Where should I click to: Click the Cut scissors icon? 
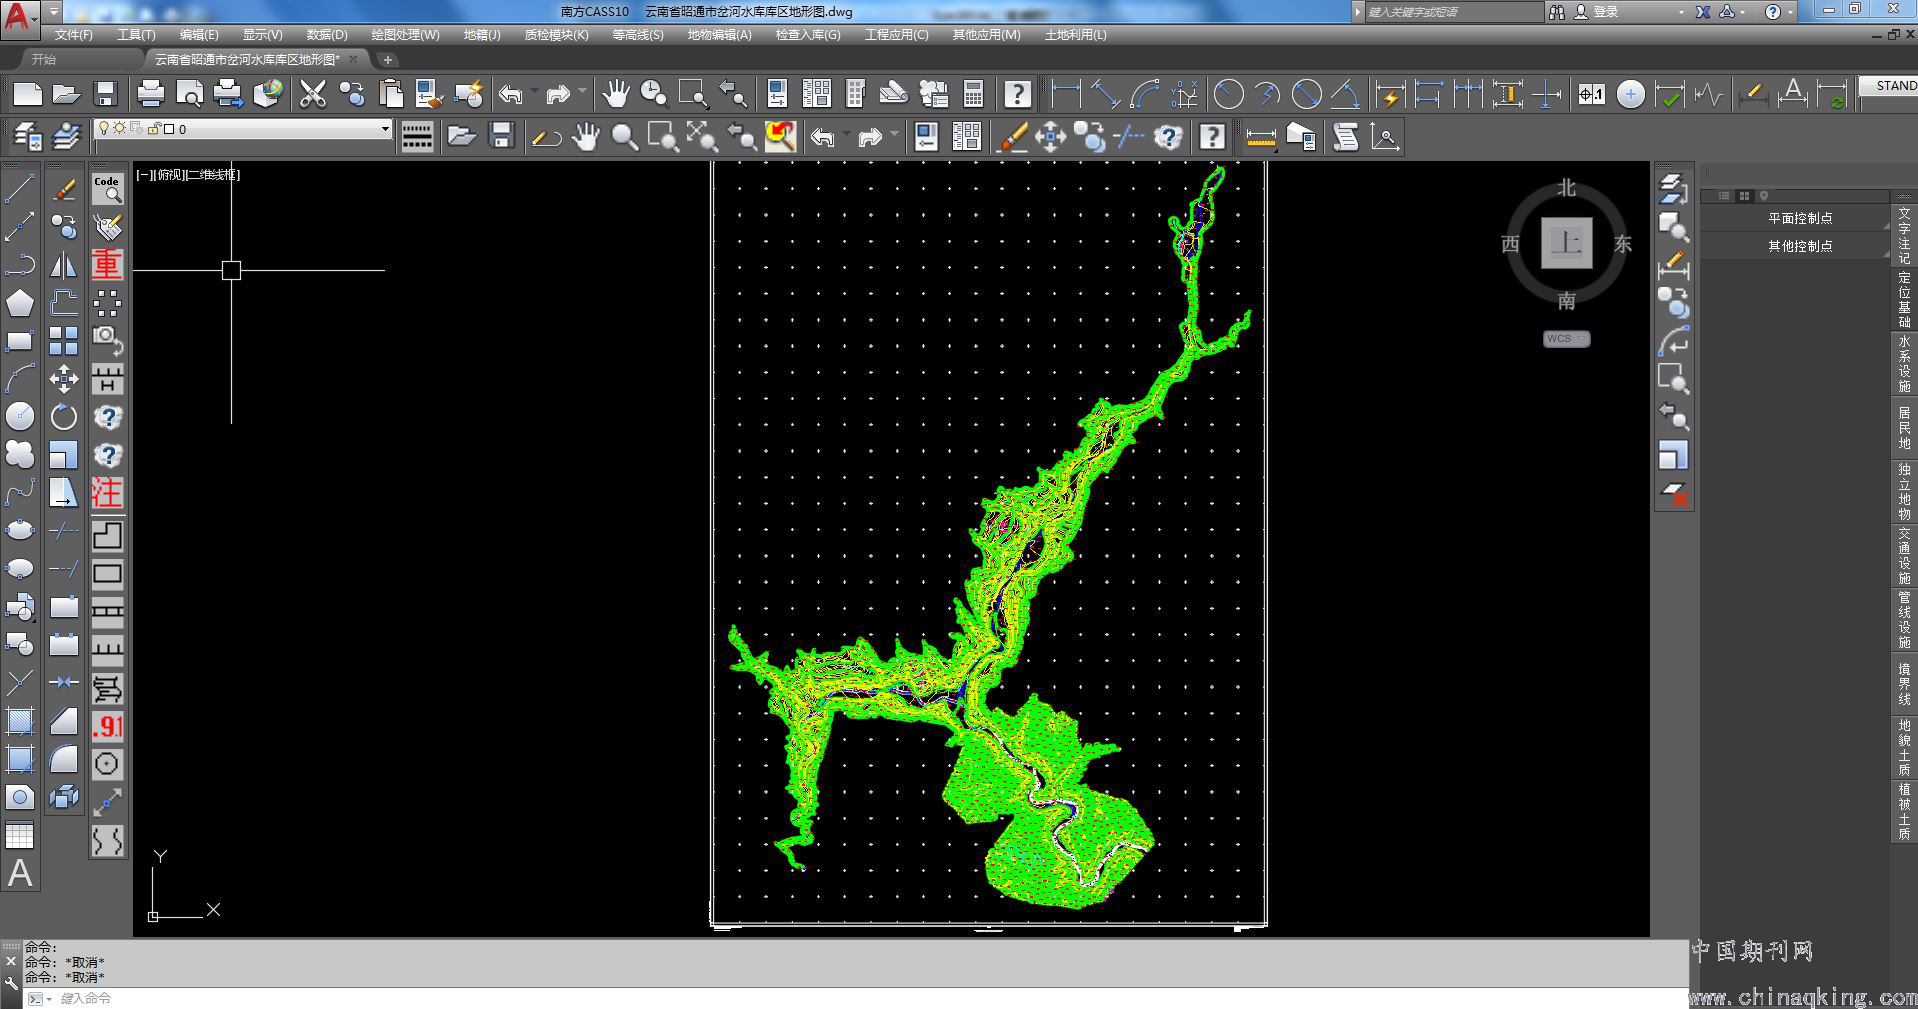tap(312, 94)
